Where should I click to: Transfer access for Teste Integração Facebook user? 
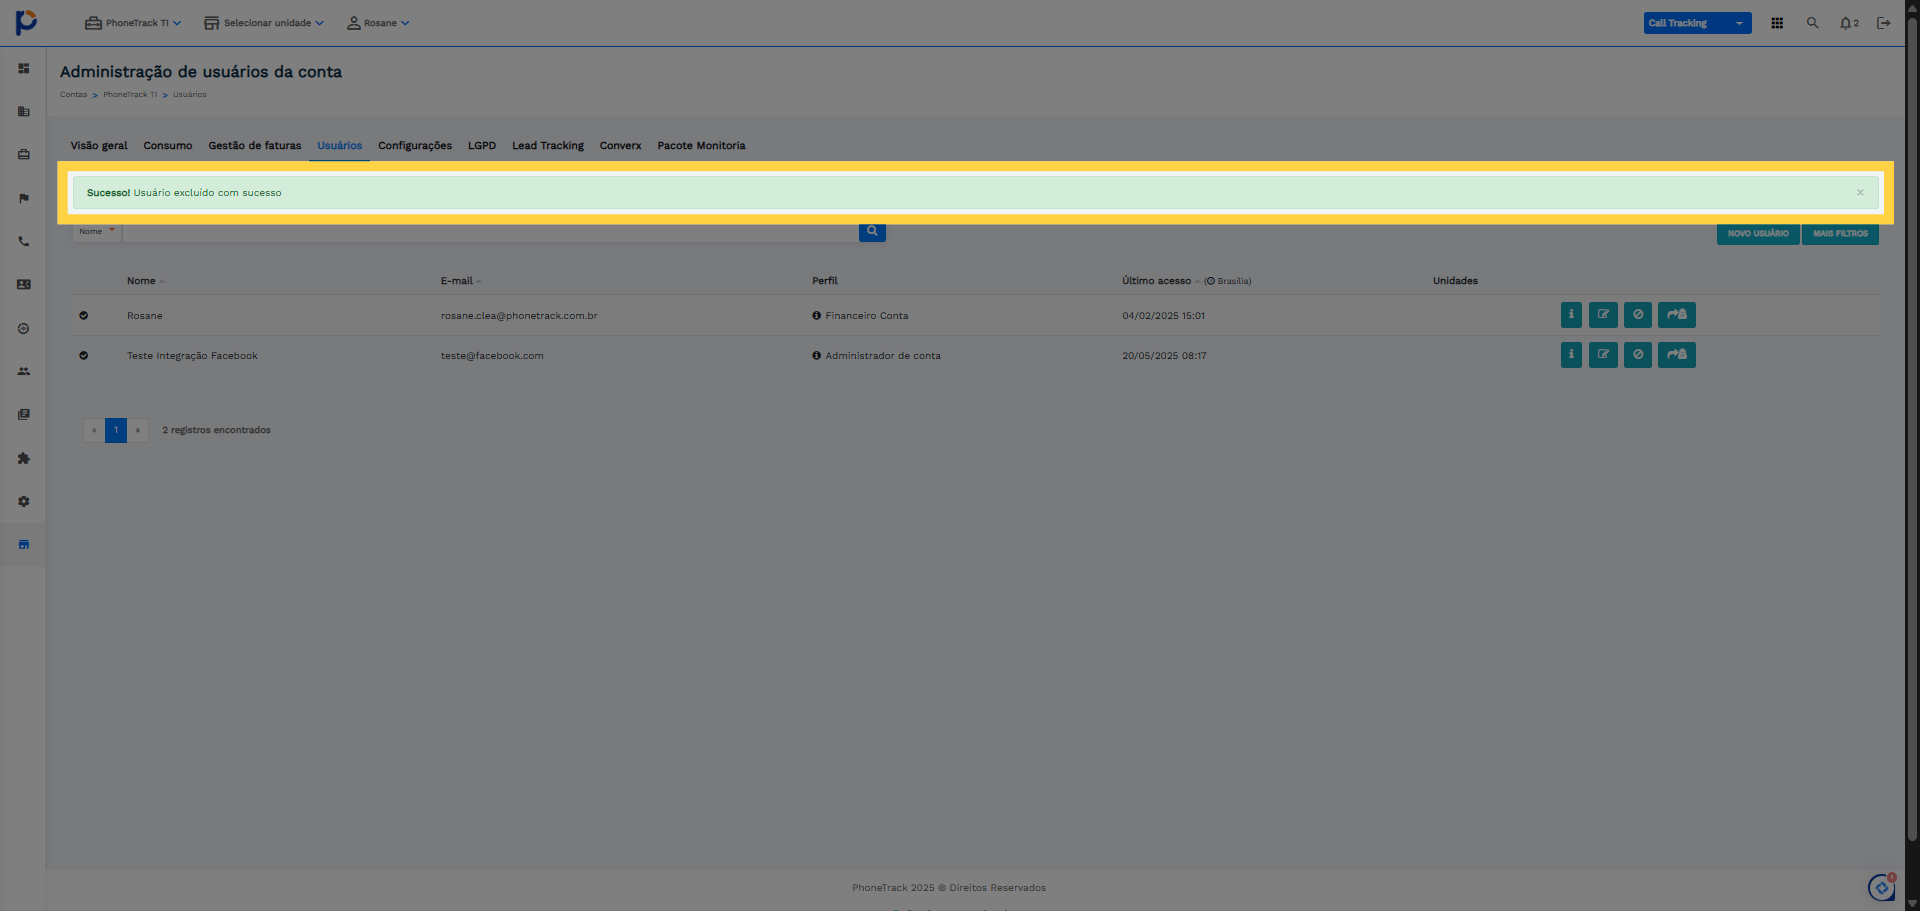(1677, 355)
